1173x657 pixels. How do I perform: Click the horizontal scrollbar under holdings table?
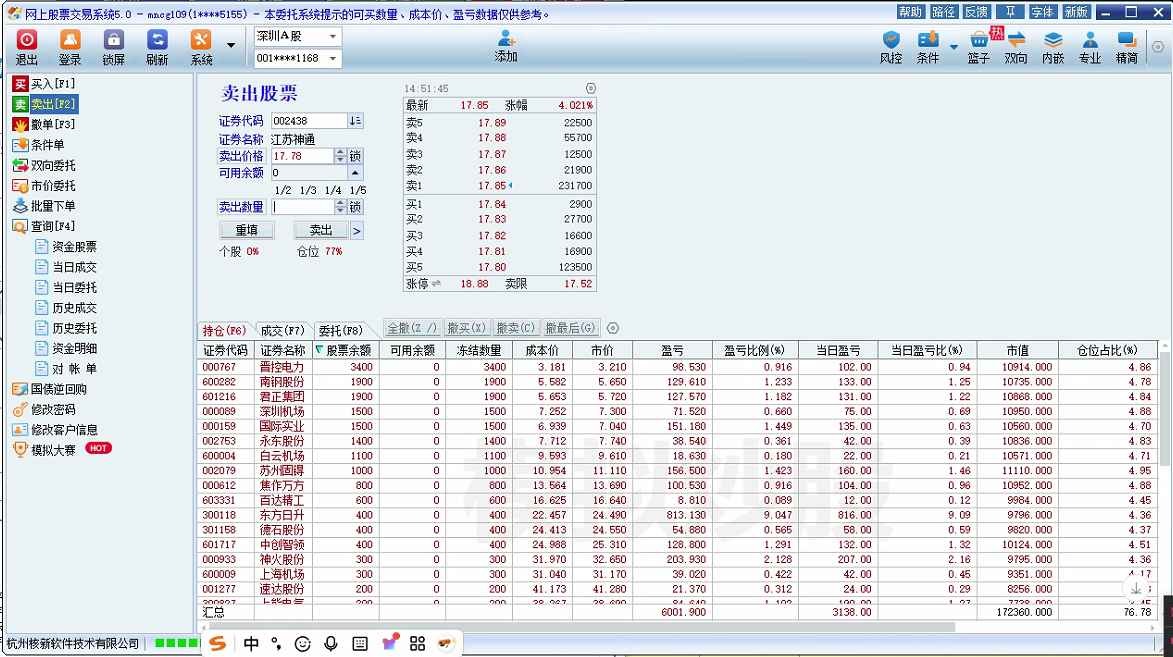[x=600, y=627]
